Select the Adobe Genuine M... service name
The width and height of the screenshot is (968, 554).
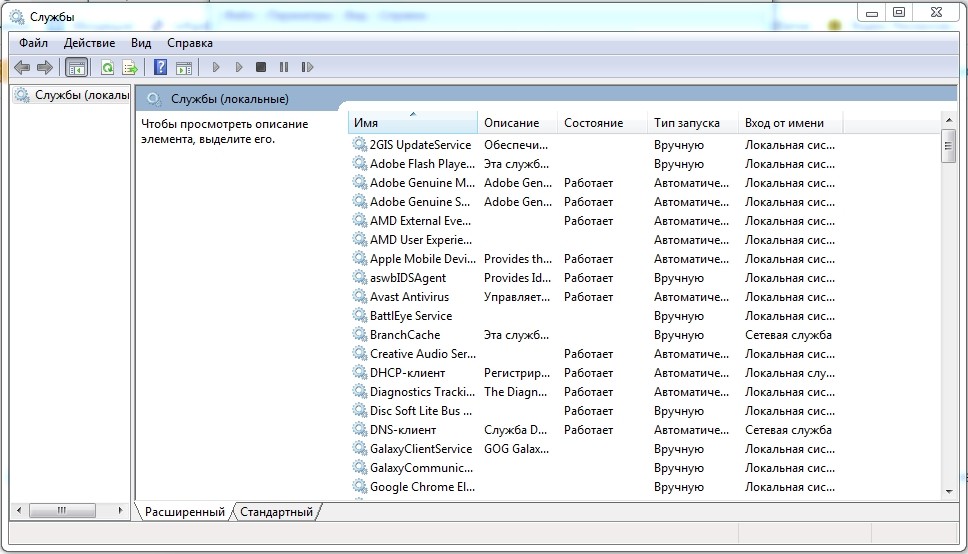pyautogui.click(x=422, y=183)
